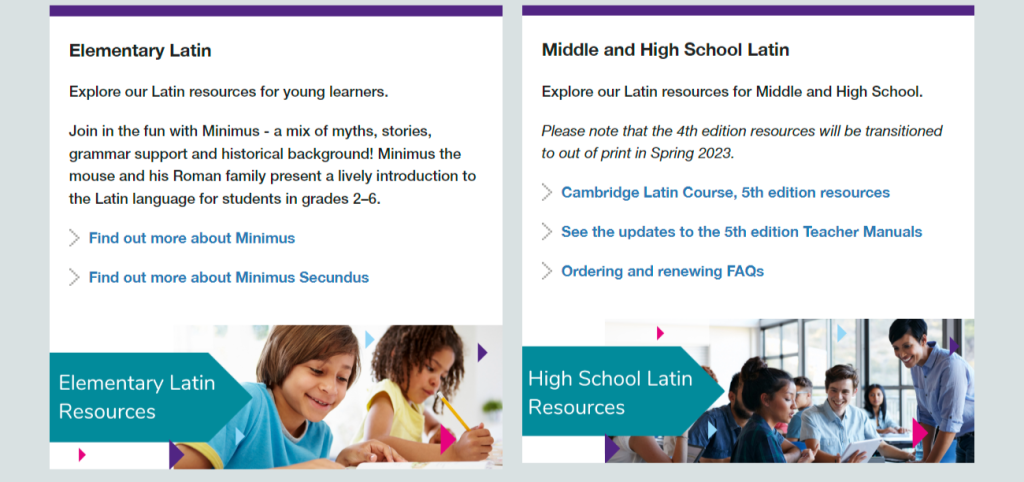Click chevron beside Minimus Secundus link
1024x482 pixels.
coord(74,277)
